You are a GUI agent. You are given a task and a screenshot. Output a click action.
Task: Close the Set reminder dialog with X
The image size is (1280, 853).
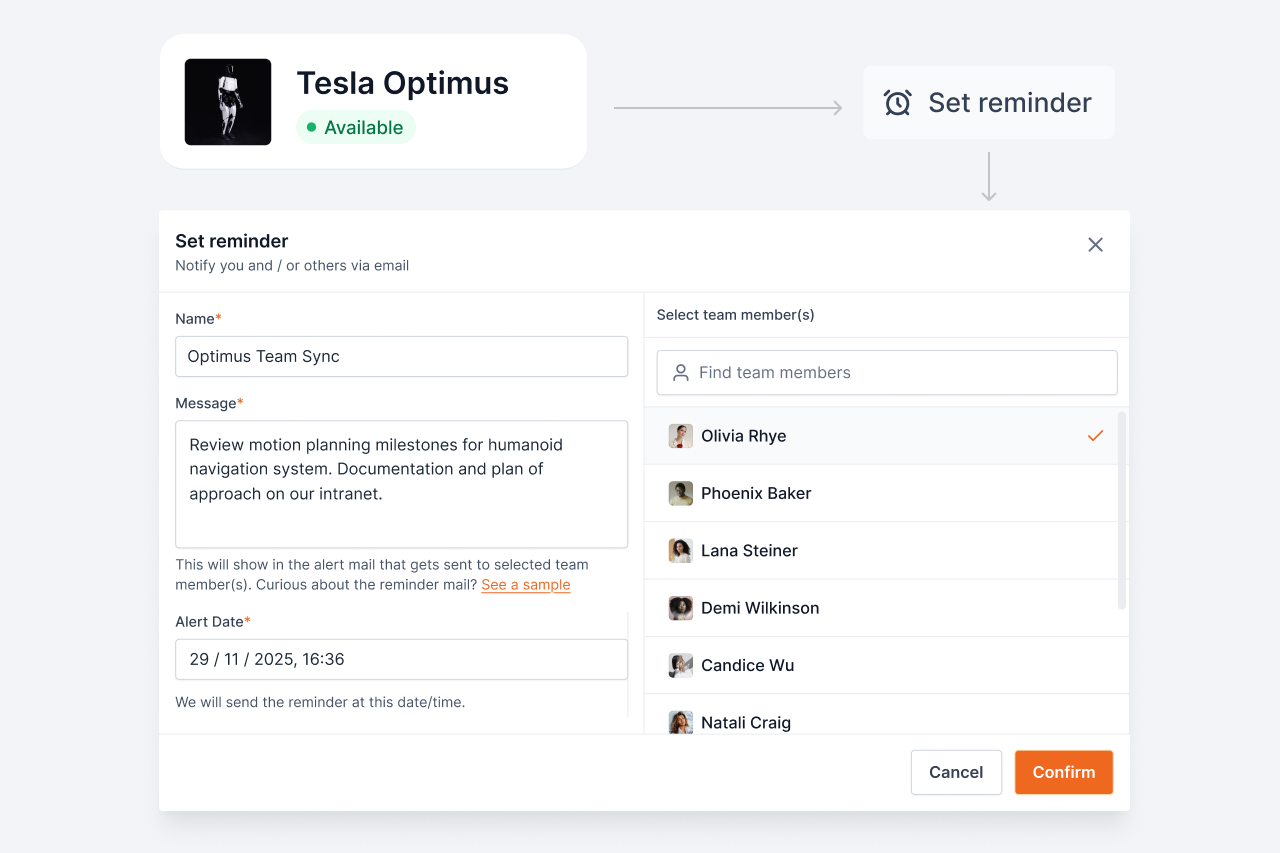point(1095,245)
